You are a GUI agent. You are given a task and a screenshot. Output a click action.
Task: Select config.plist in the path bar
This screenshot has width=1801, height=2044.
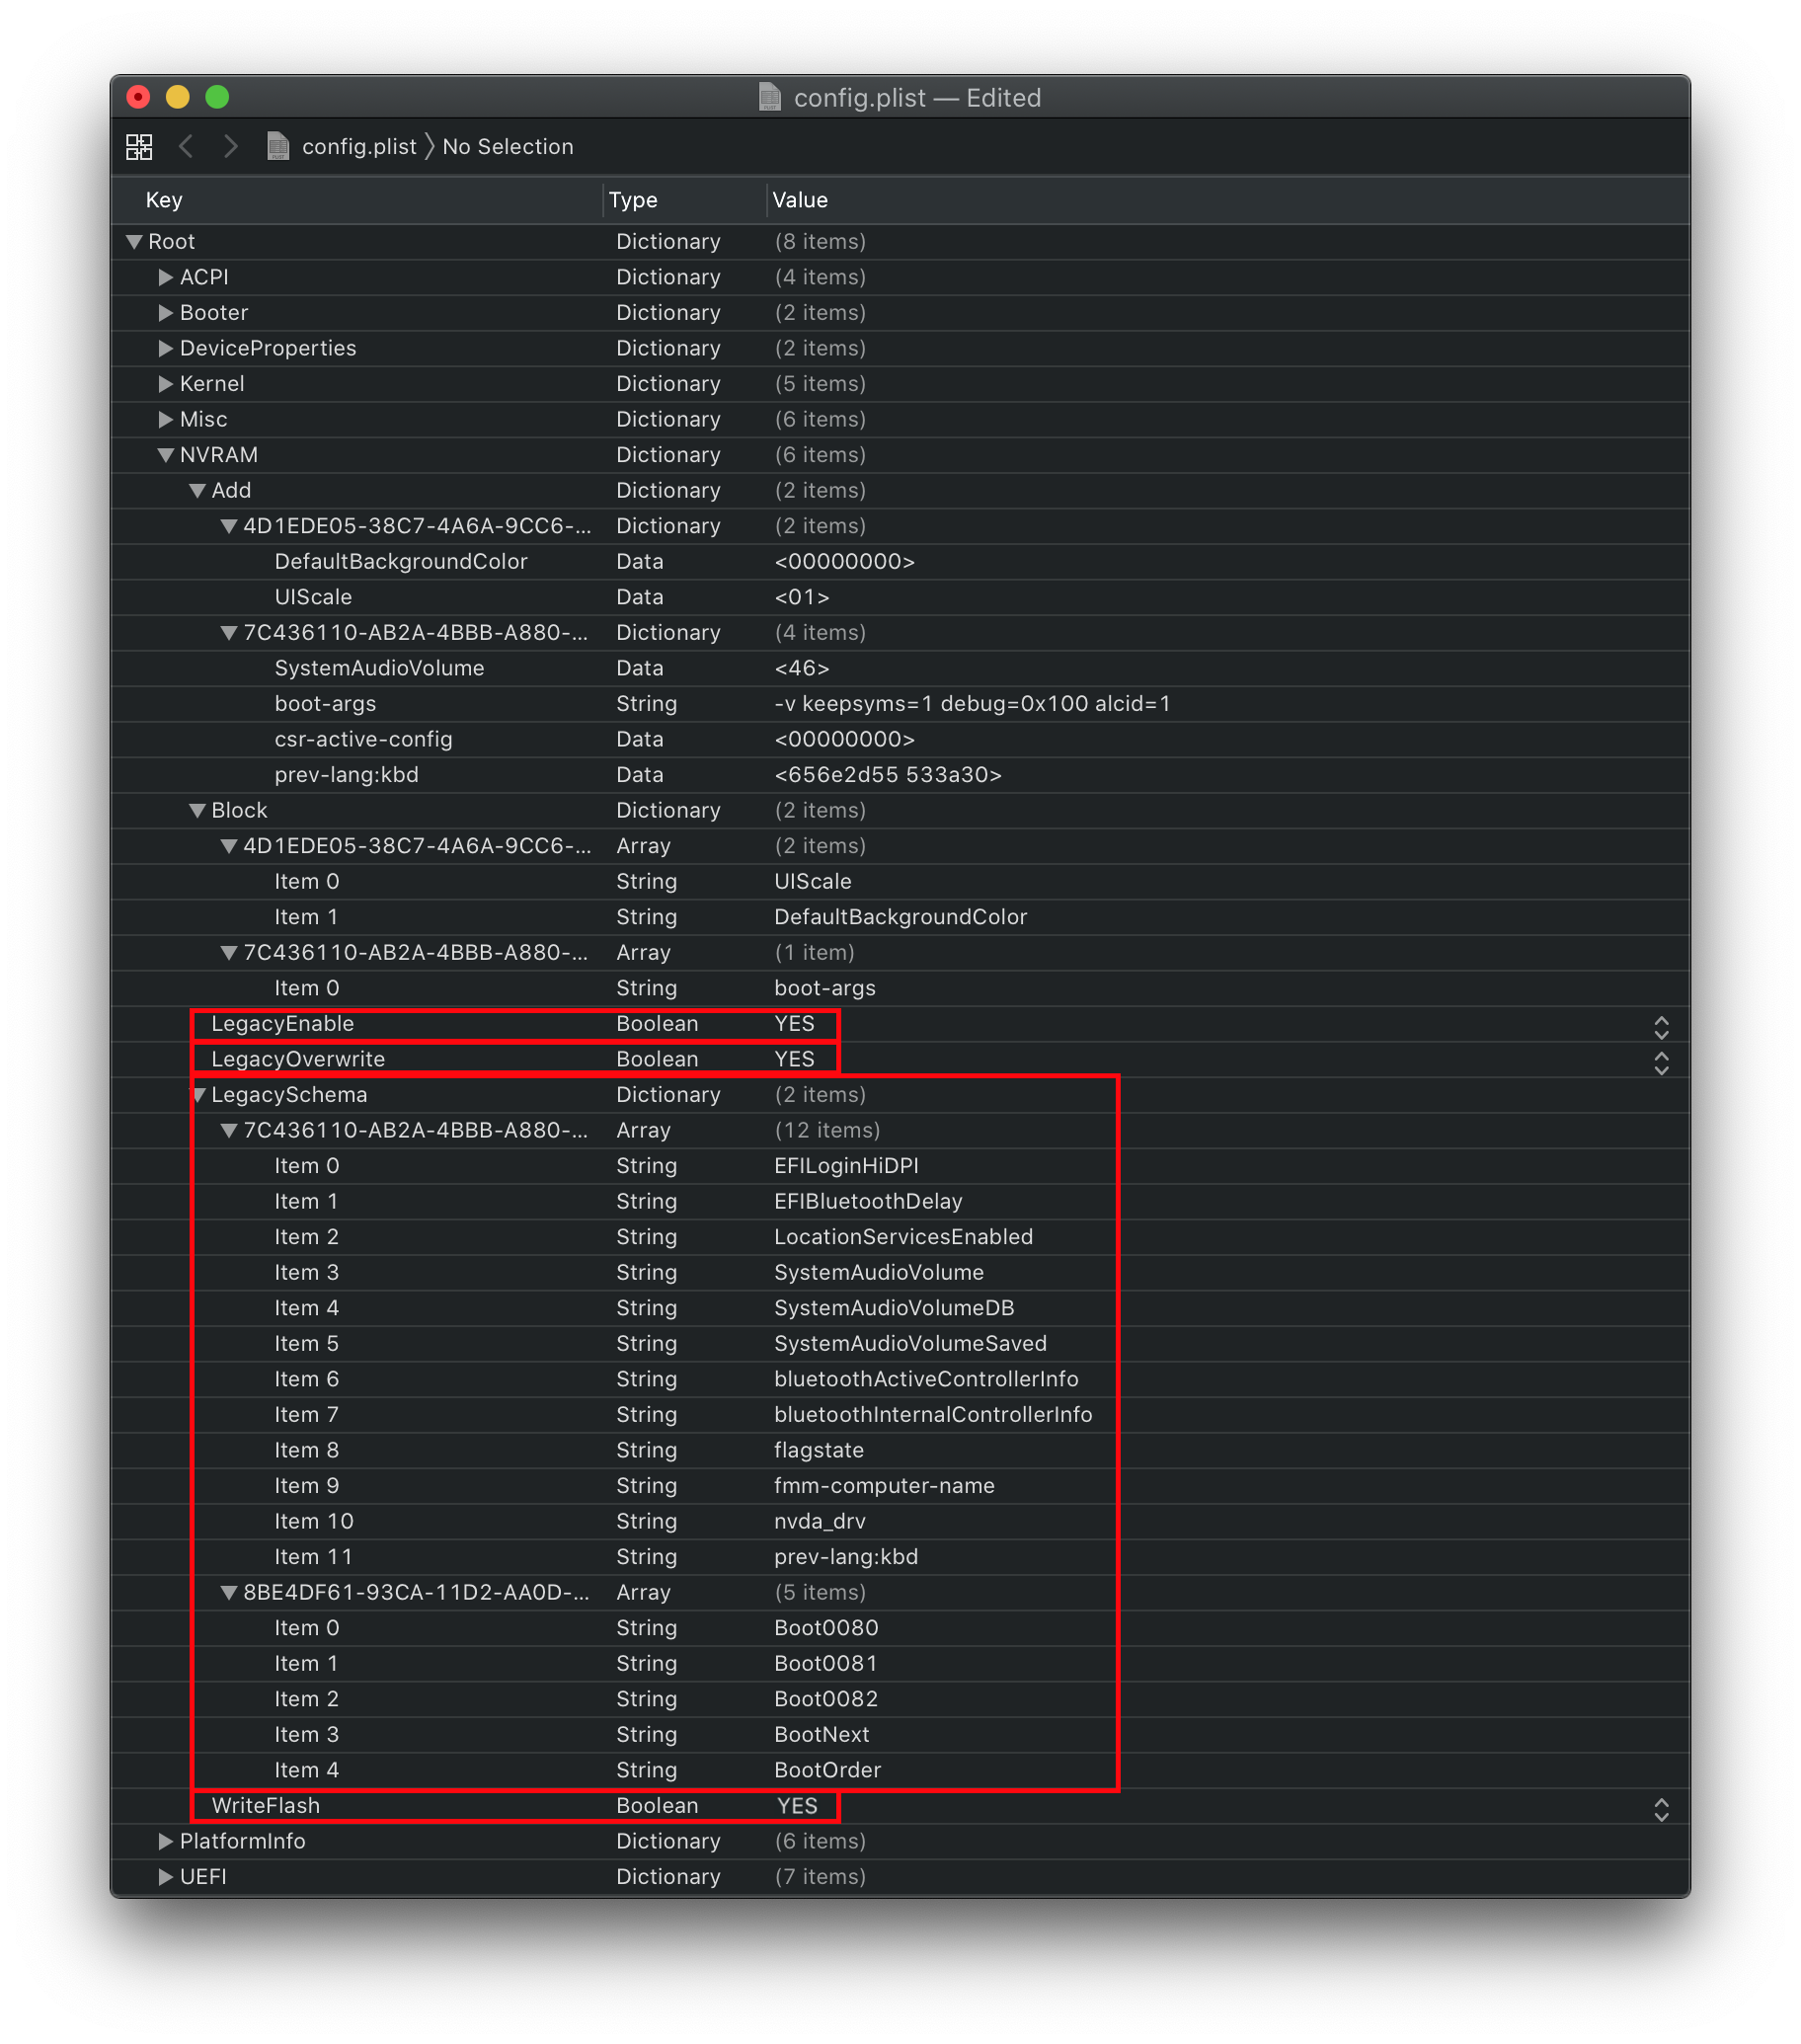tap(359, 147)
